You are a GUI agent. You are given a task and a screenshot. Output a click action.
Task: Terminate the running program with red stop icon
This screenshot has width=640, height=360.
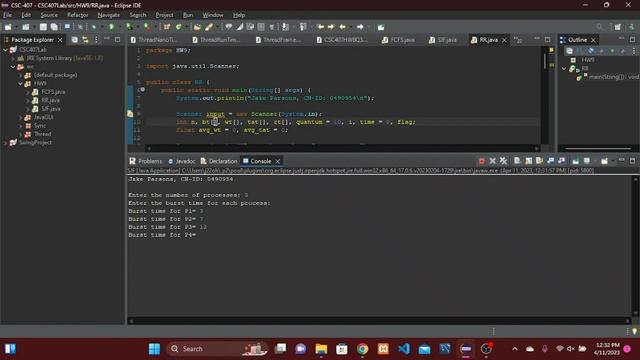(x=482, y=161)
